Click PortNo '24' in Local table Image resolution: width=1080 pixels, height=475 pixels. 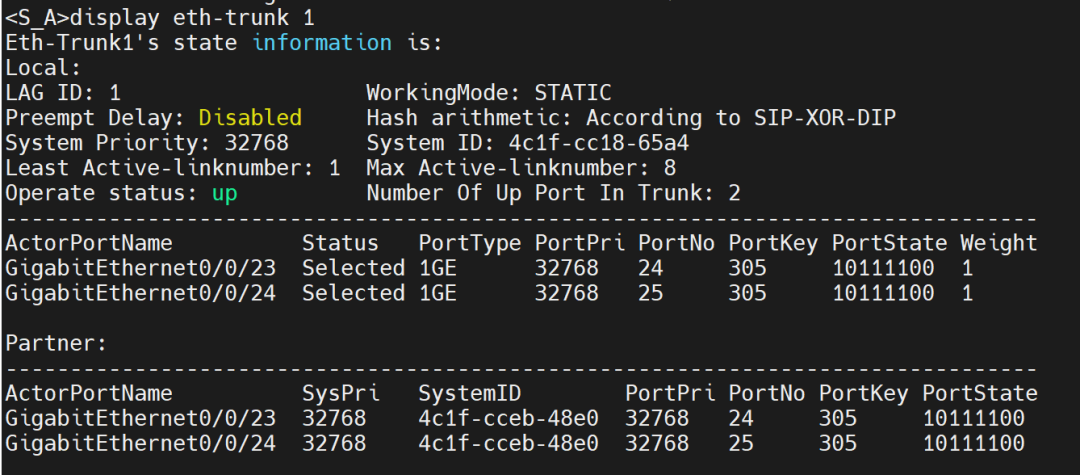click(650, 268)
